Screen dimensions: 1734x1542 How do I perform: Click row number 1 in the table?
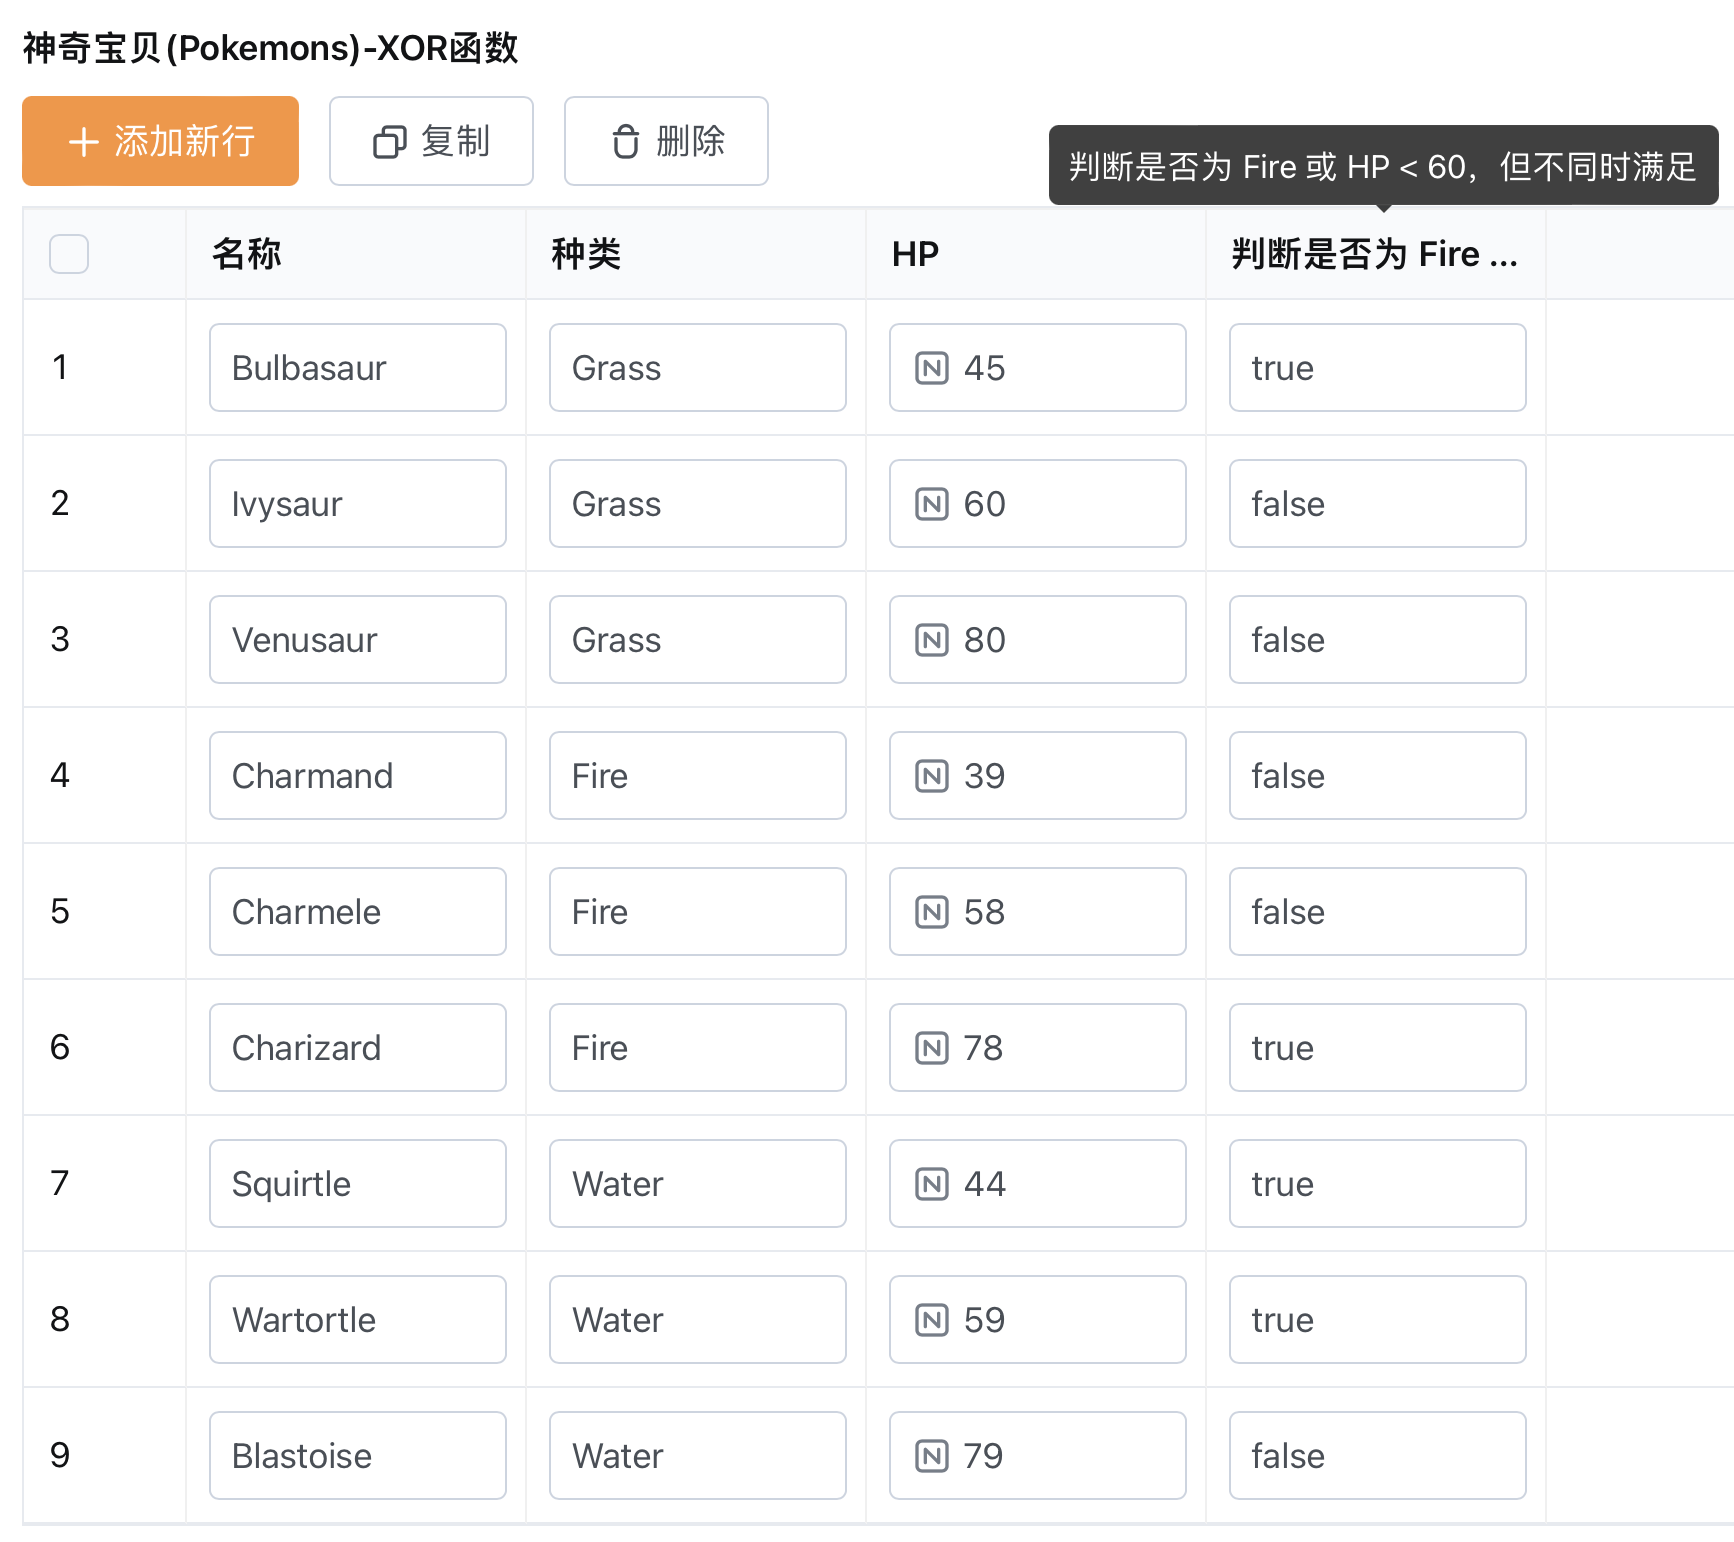60,367
